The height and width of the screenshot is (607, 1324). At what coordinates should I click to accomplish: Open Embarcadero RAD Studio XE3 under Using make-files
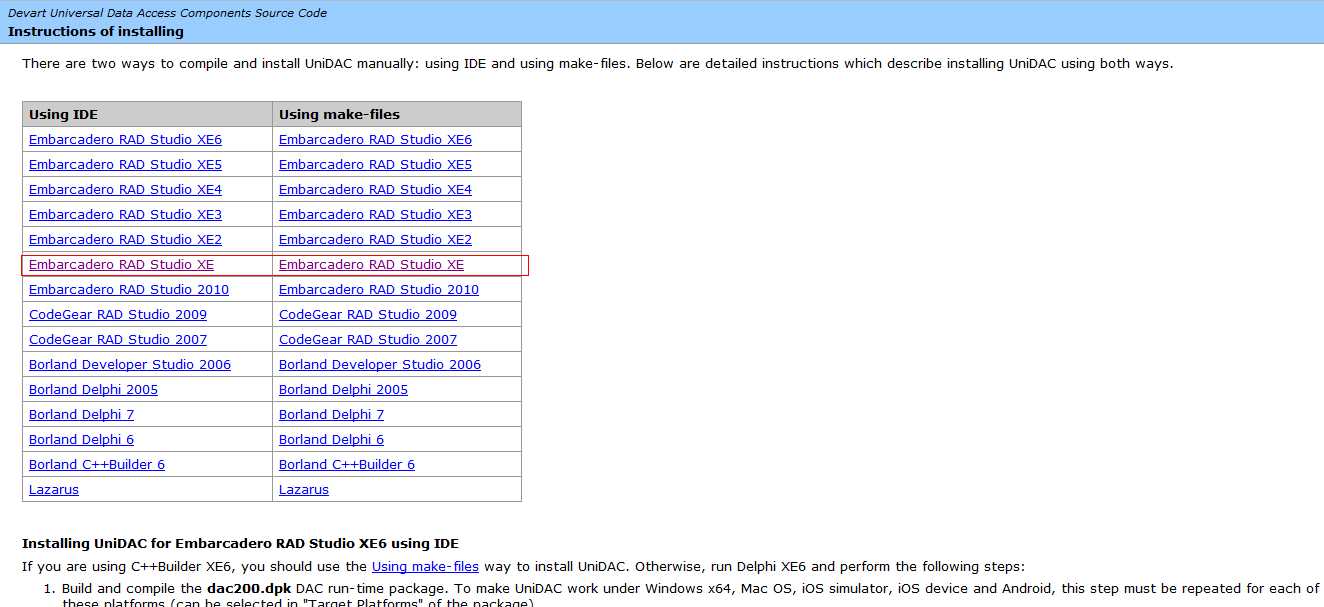click(375, 215)
